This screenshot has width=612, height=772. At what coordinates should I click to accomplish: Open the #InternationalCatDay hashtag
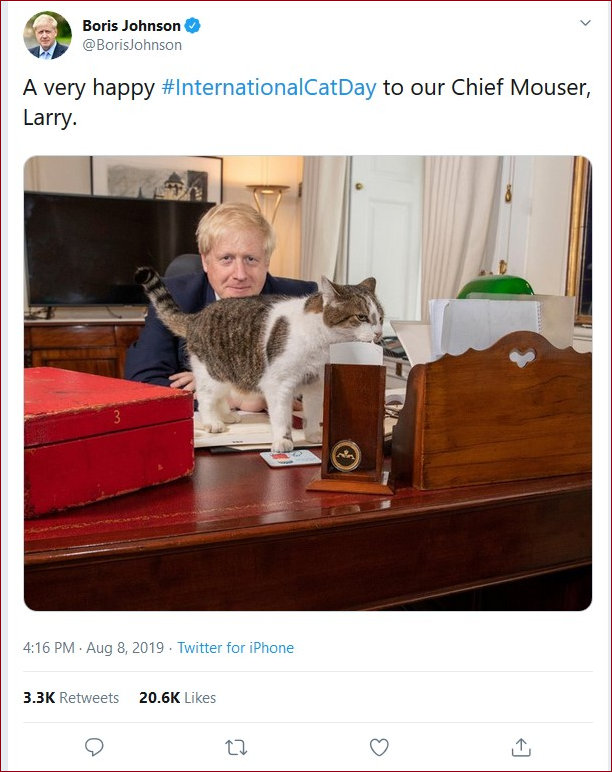269,87
